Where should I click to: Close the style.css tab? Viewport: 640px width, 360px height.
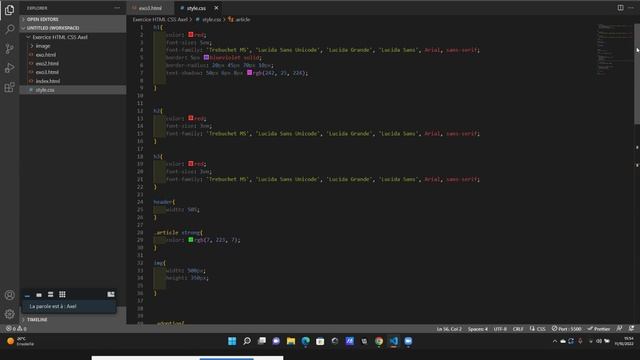pyautogui.click(x=216, y=8)
